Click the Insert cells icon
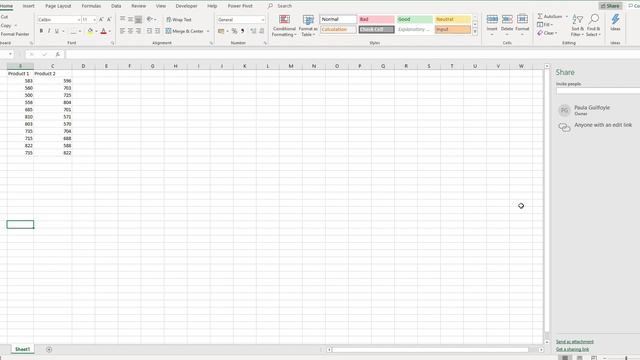Image resolution: width=640 pixels, height=360 pixels. (492, 19)
